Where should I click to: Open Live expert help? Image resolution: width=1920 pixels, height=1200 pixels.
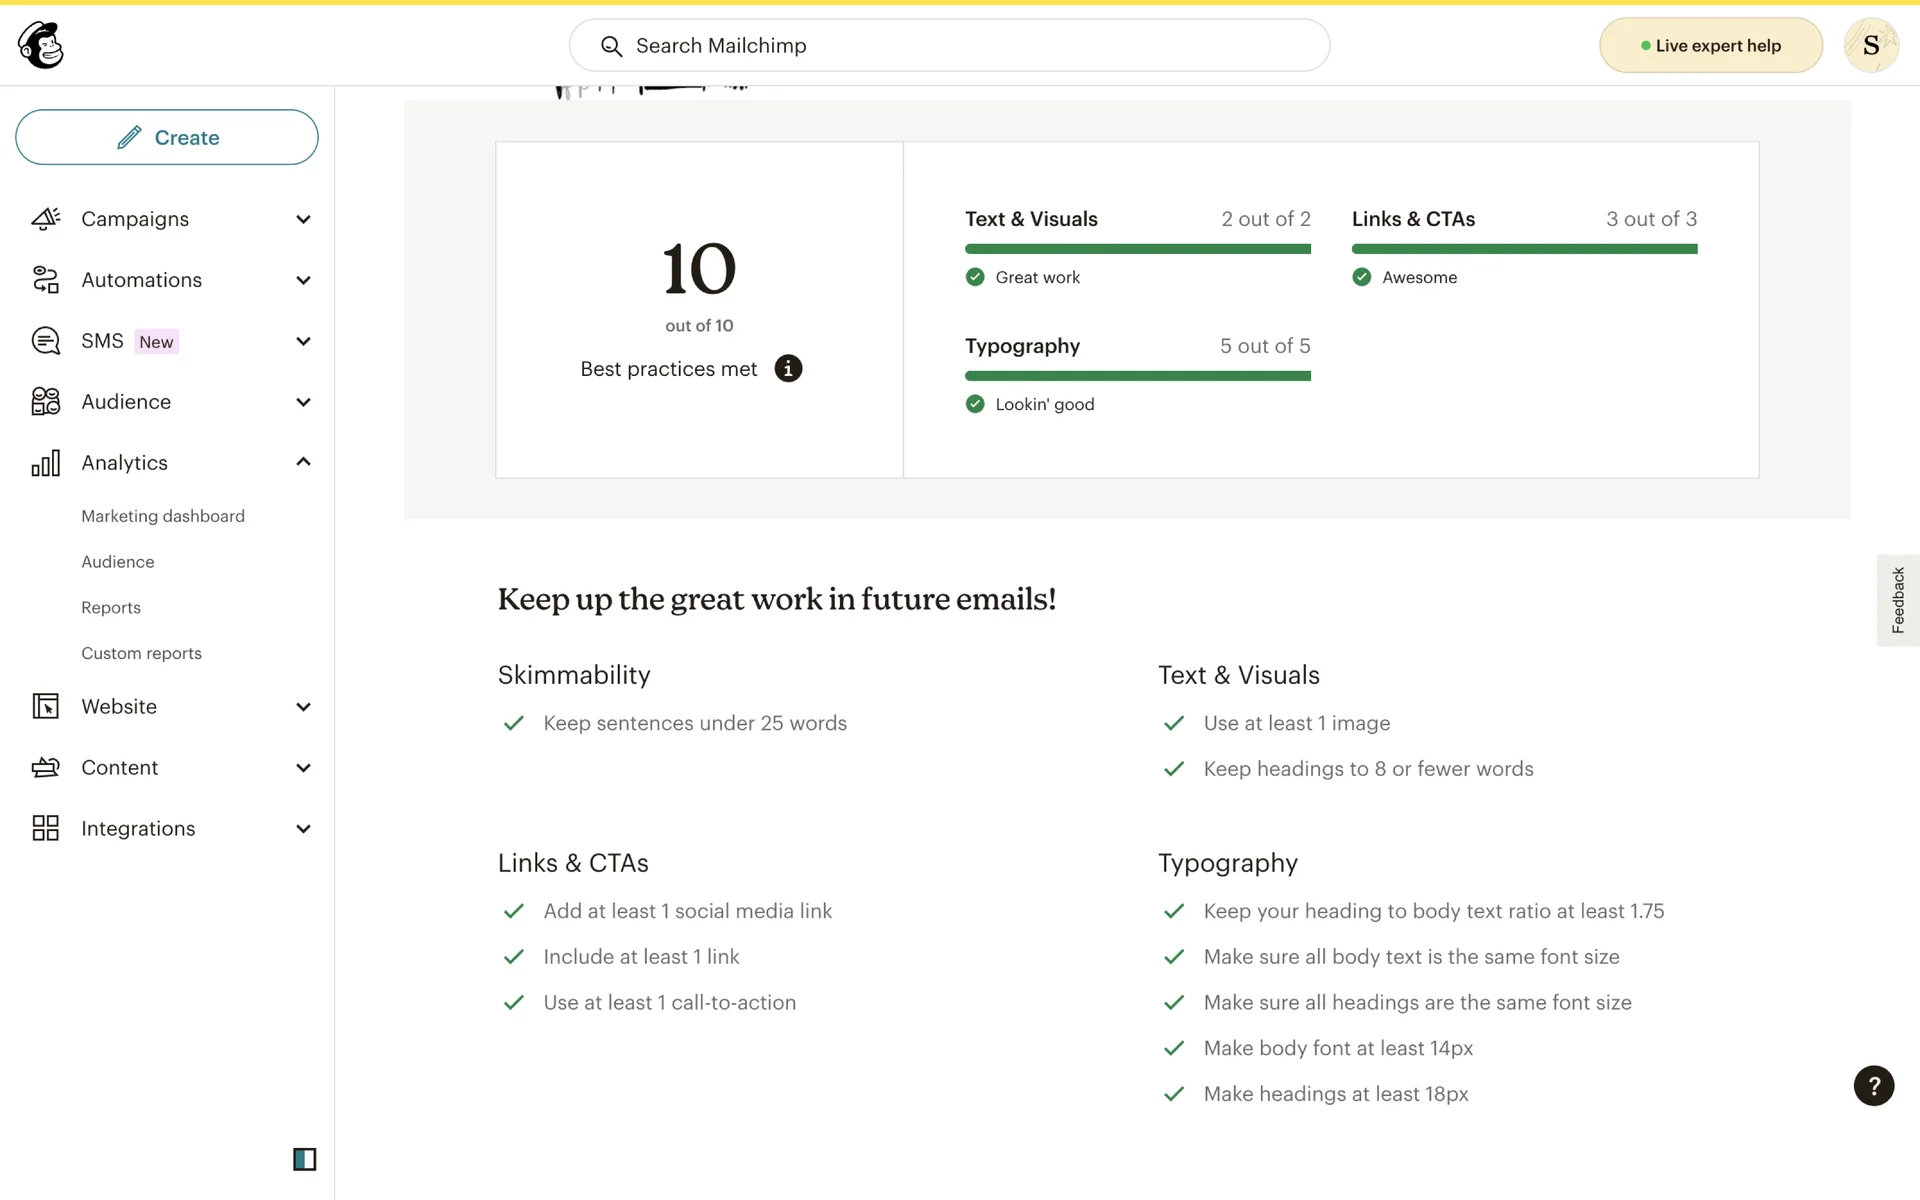click(x=1710, y=45)
